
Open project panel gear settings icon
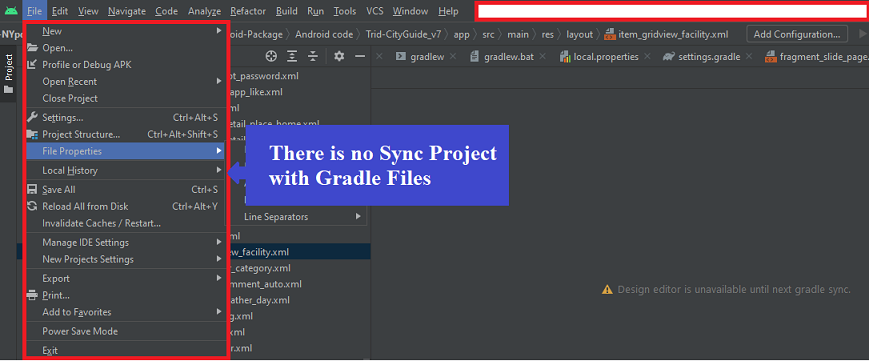(339, 56)
